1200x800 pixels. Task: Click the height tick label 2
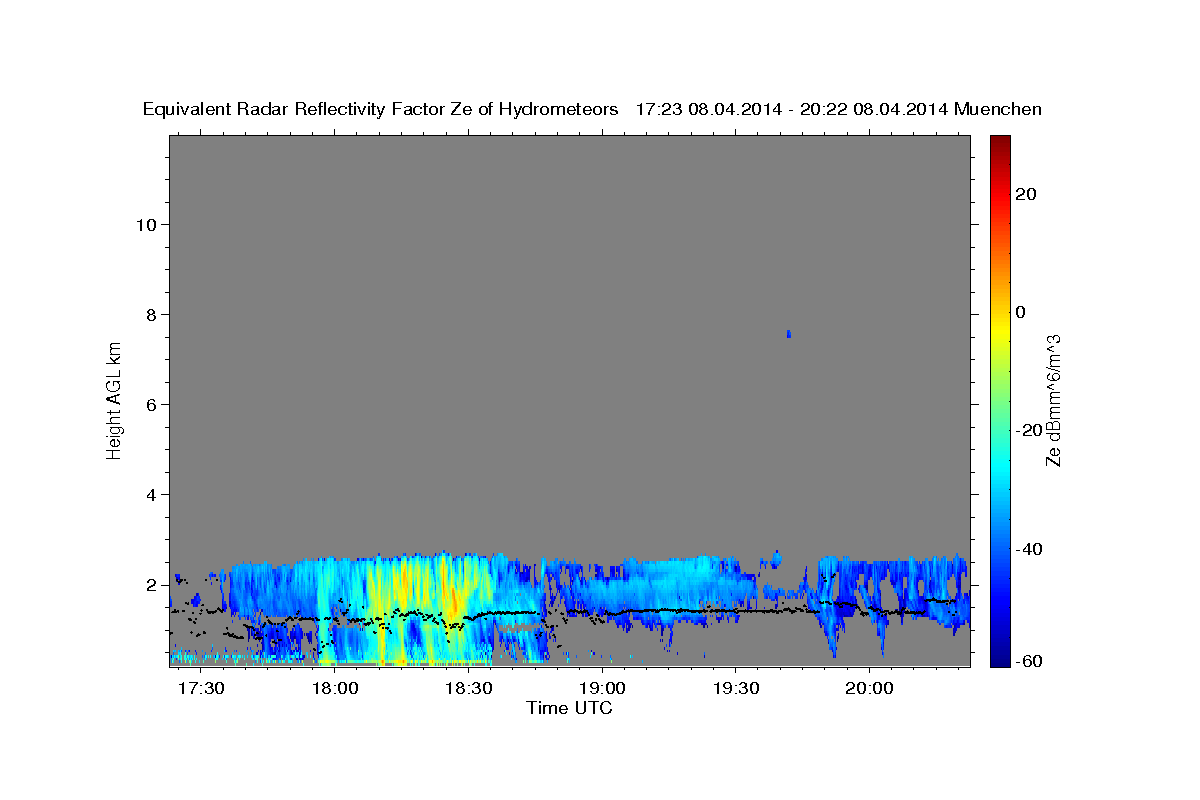(151, 584)
